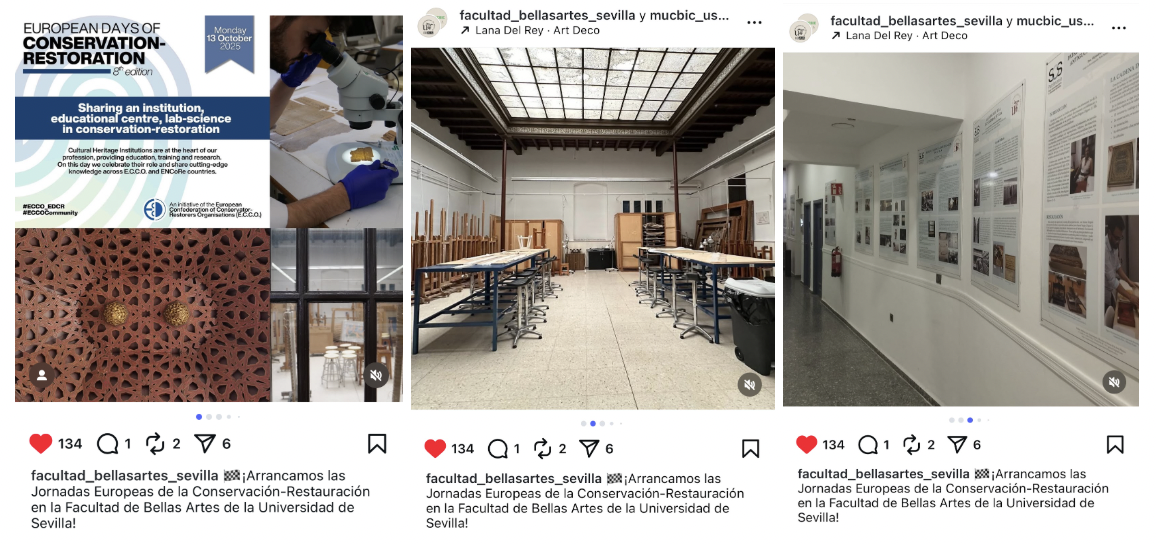Show tagged people on first post image

[42, 375]
